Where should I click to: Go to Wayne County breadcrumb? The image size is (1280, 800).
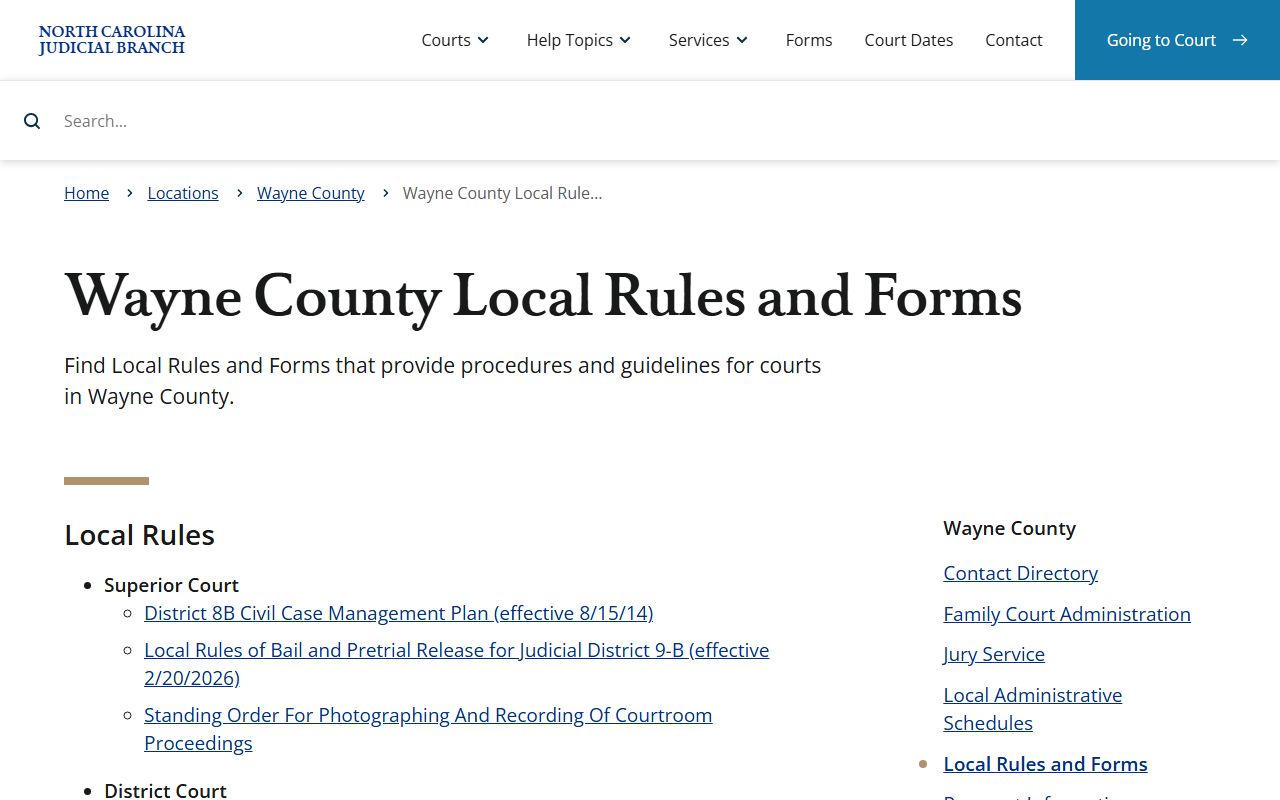tap(311, 193)
